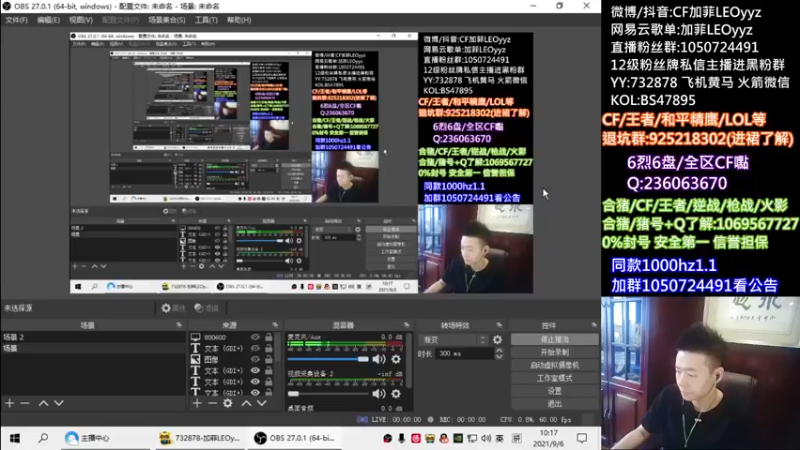
Task: Move source up in the list
Action: point(246,403)
